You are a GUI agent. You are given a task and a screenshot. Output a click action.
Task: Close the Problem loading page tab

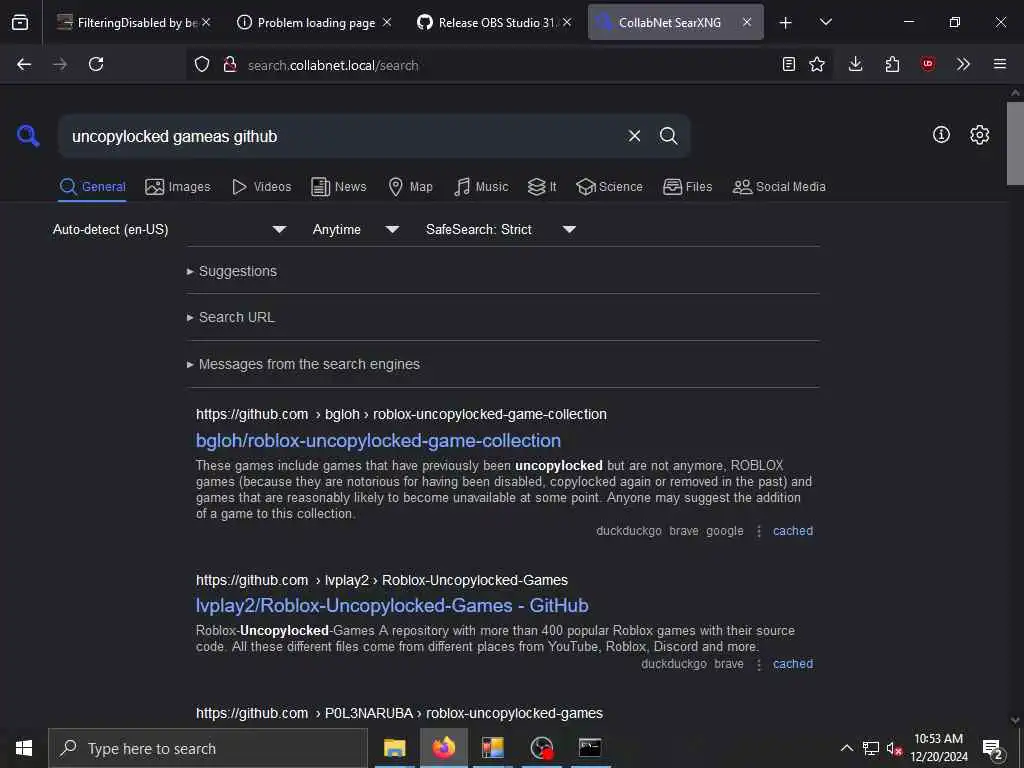387,22
